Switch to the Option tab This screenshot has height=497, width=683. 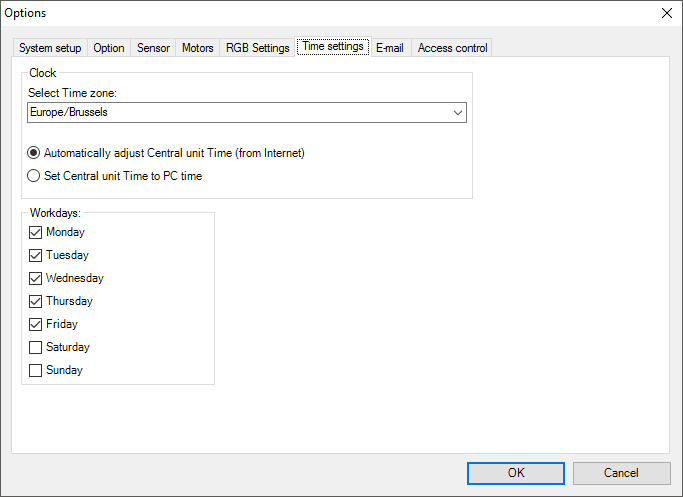point(109,48)
